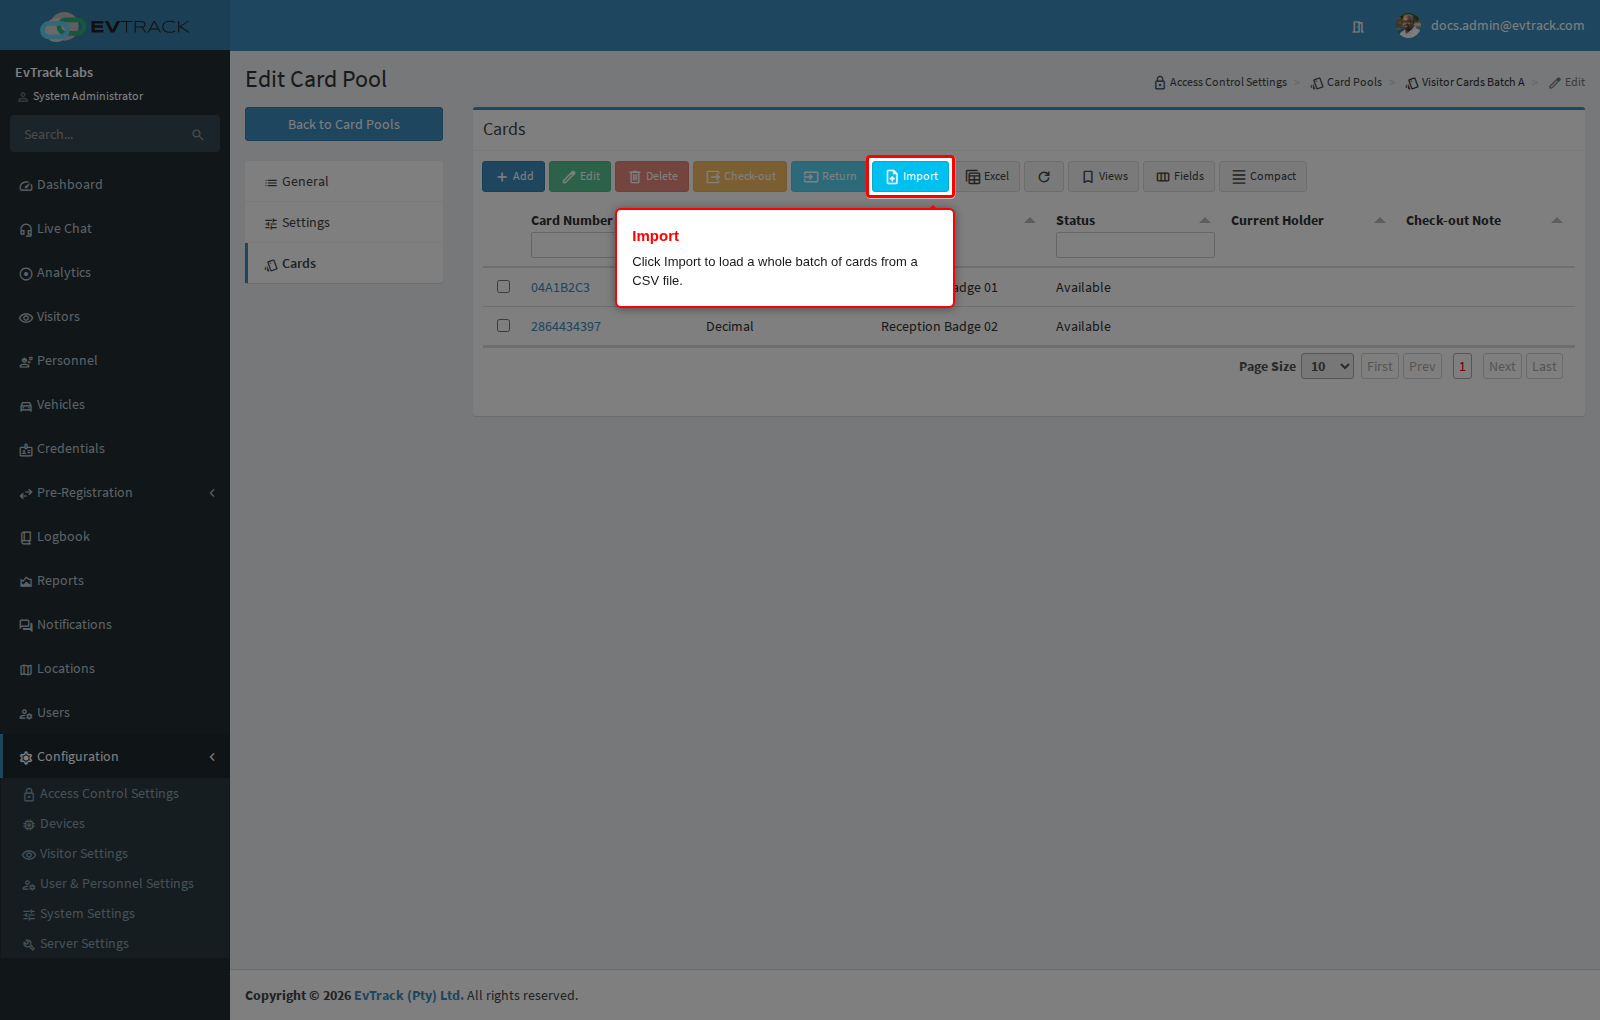Image resolution: width=1600 pixels, height=1020 pixels.
Task: Tick the checkbox for card 2864434397
Action: tap(504, 326)
